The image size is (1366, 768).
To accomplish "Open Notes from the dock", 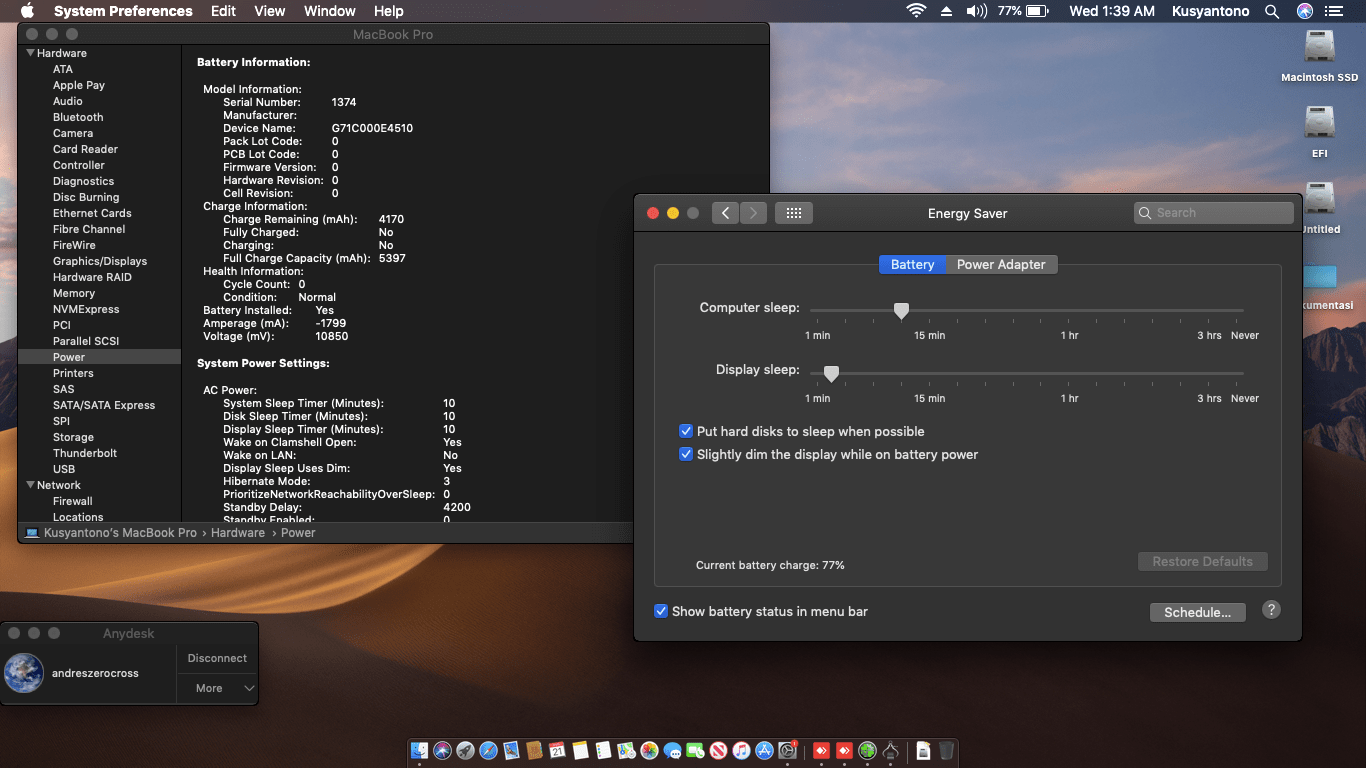I will 580,750.
